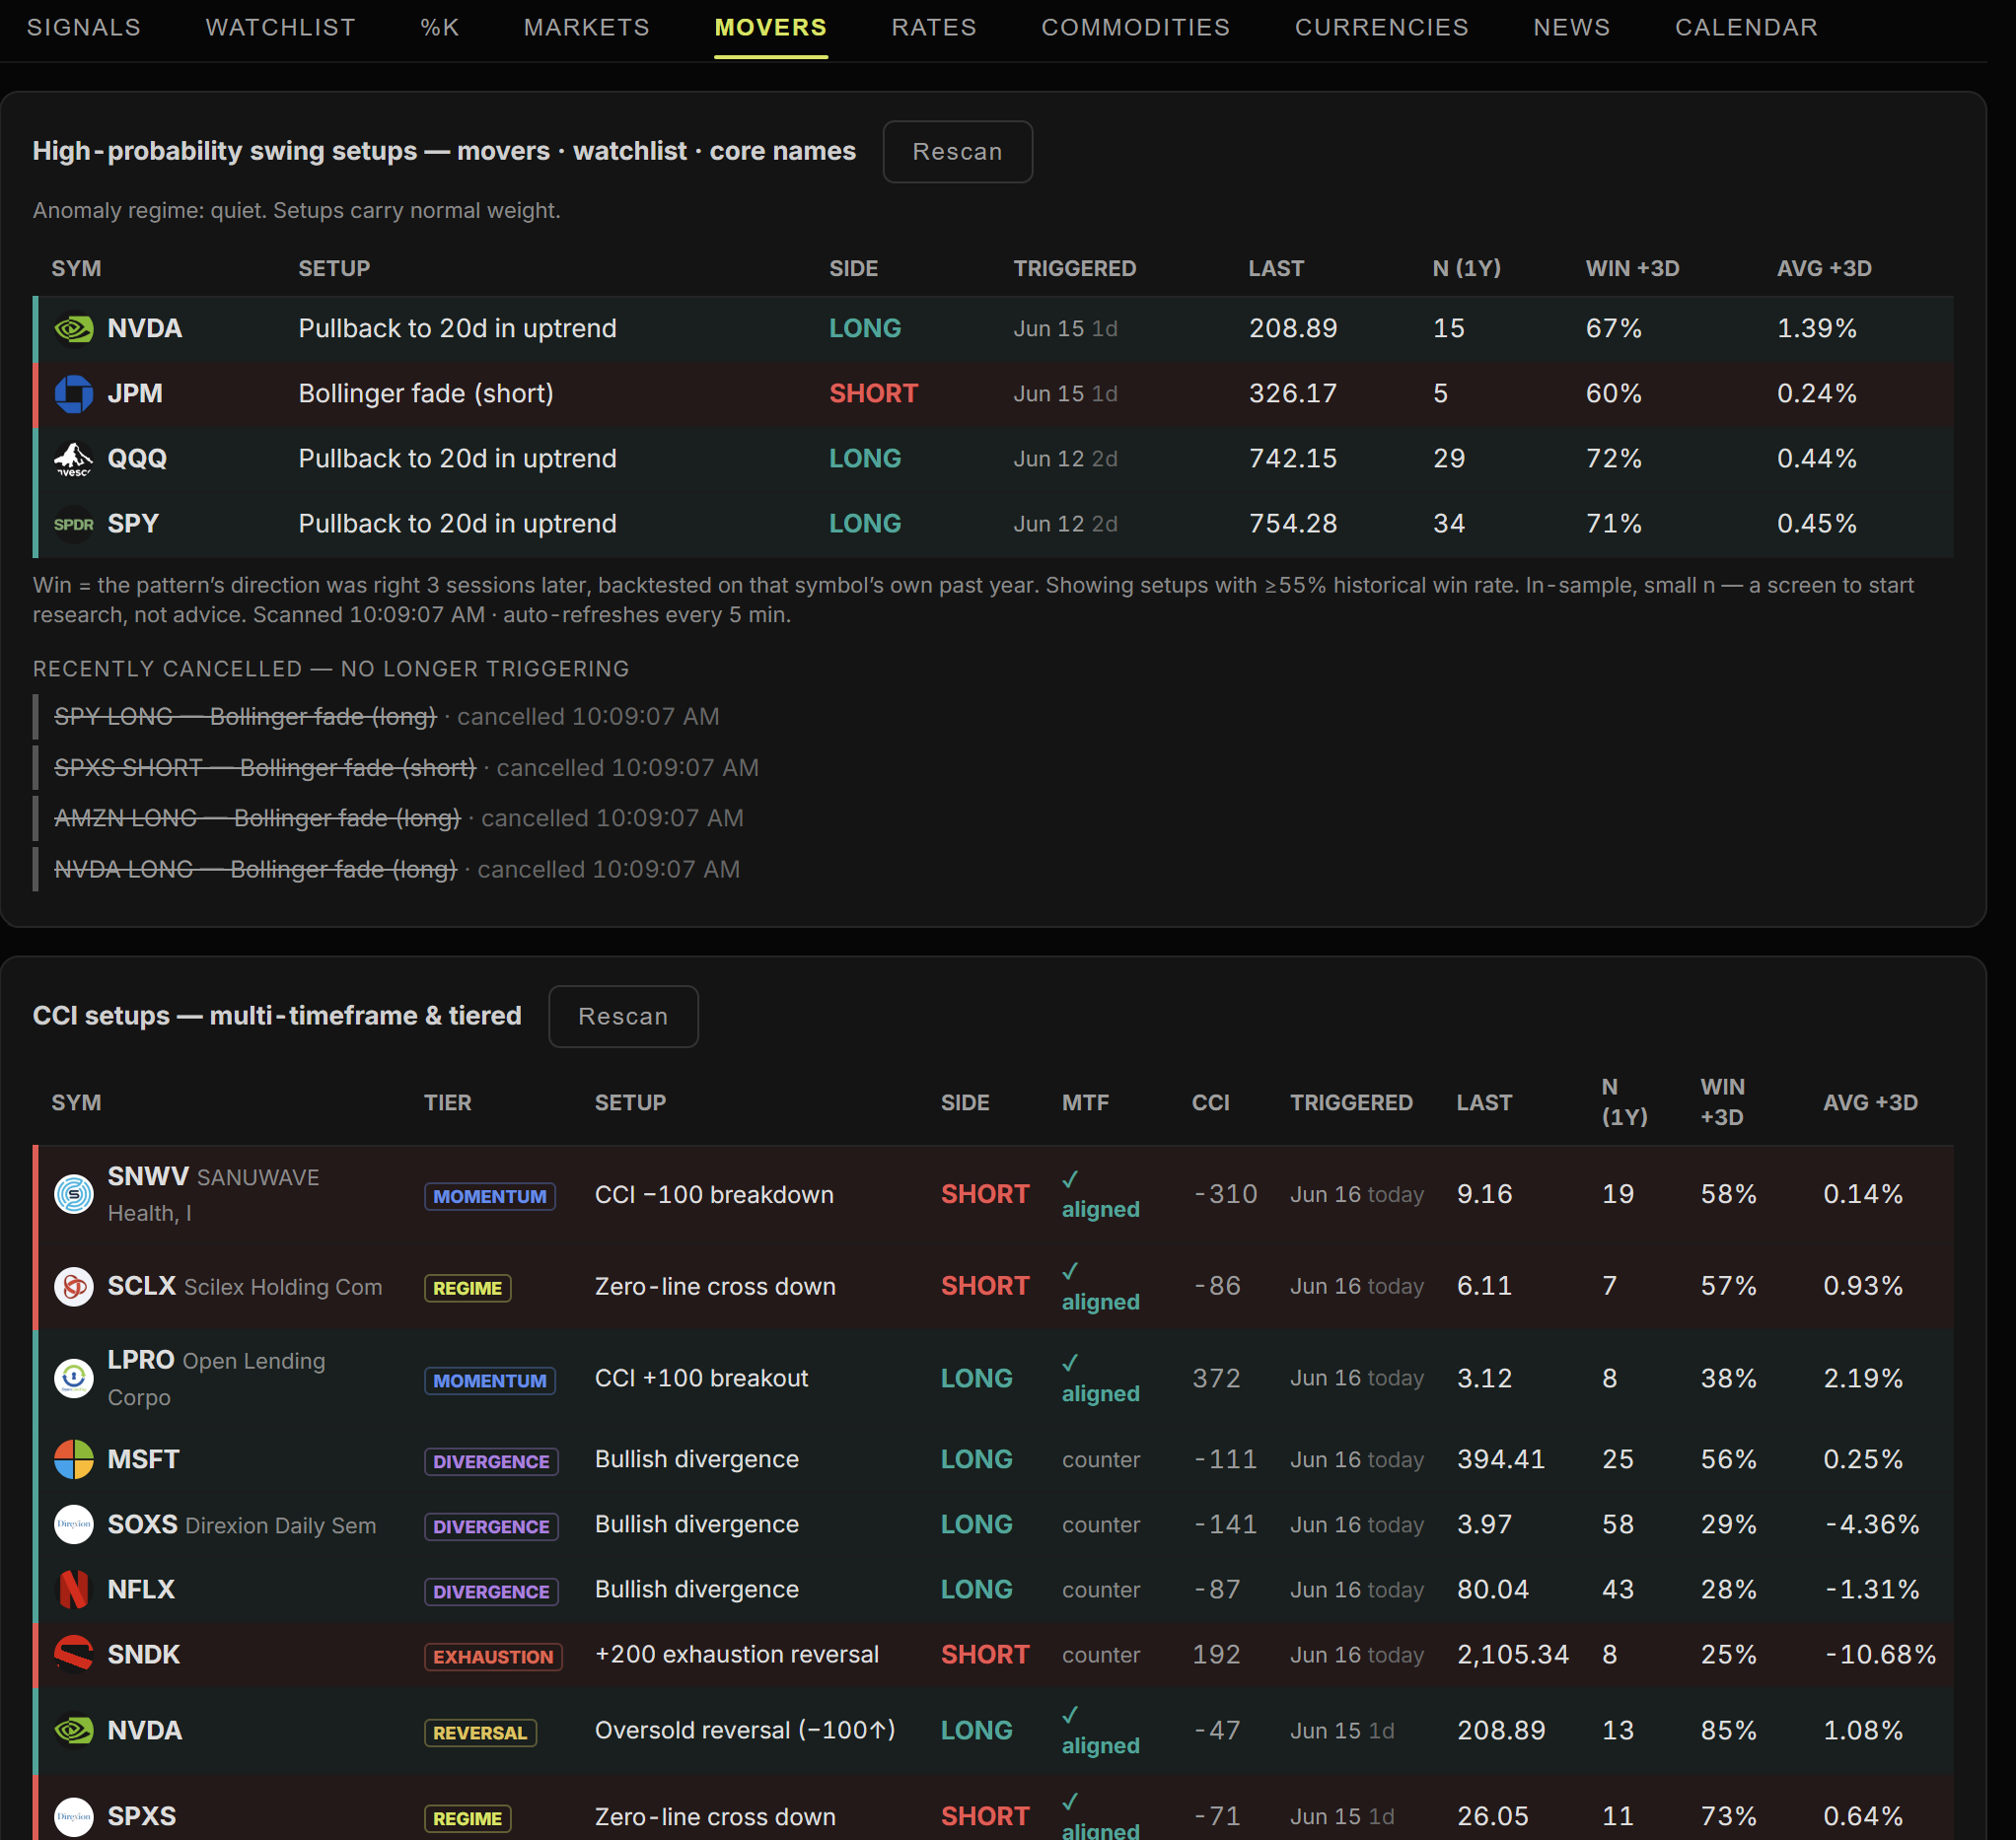Click the EXHAUSTION badge on SNDK row
This screenshot has height=1840, width=2016.
[493, 1657]
